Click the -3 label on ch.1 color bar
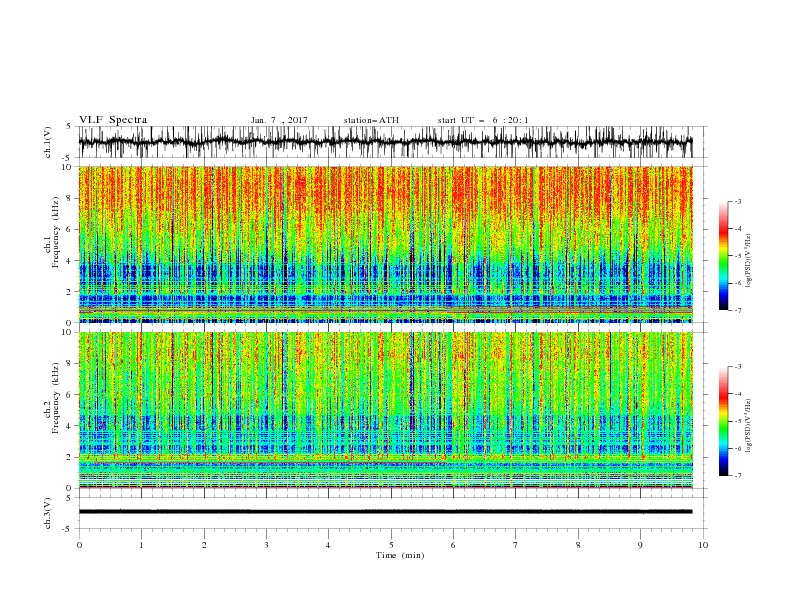Viewport: 792px width, 612px height. [738, 201]
